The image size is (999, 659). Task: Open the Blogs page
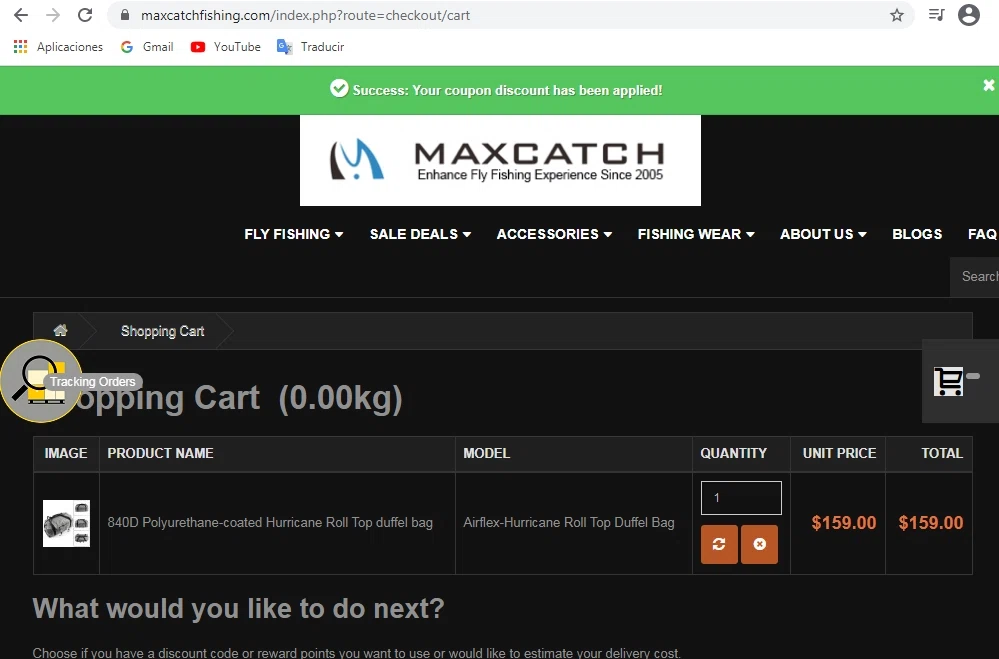[x=917, y=234]
